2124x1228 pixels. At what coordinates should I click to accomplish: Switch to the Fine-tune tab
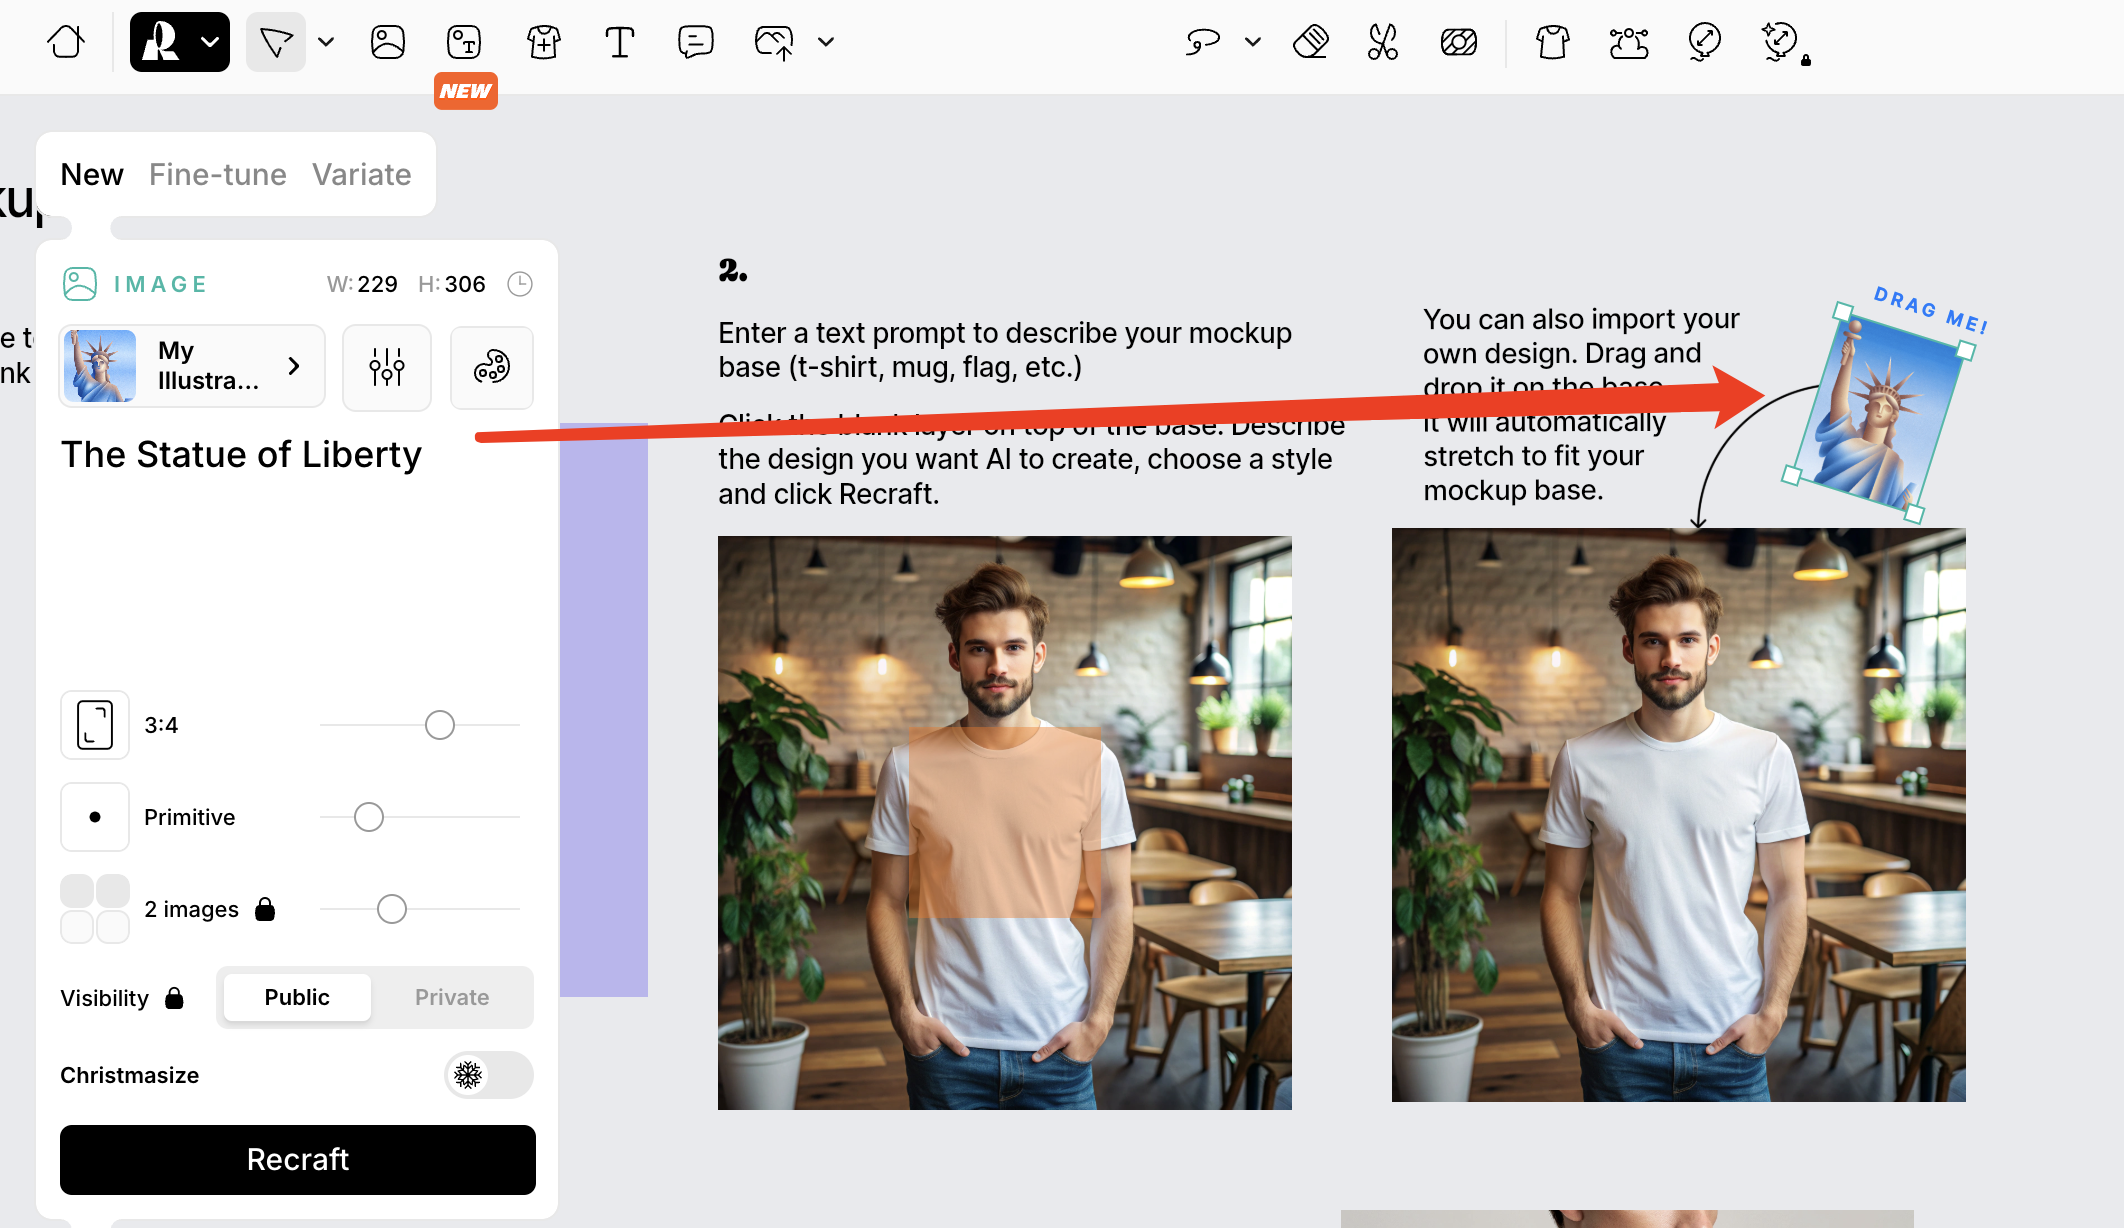pos(217,174)
